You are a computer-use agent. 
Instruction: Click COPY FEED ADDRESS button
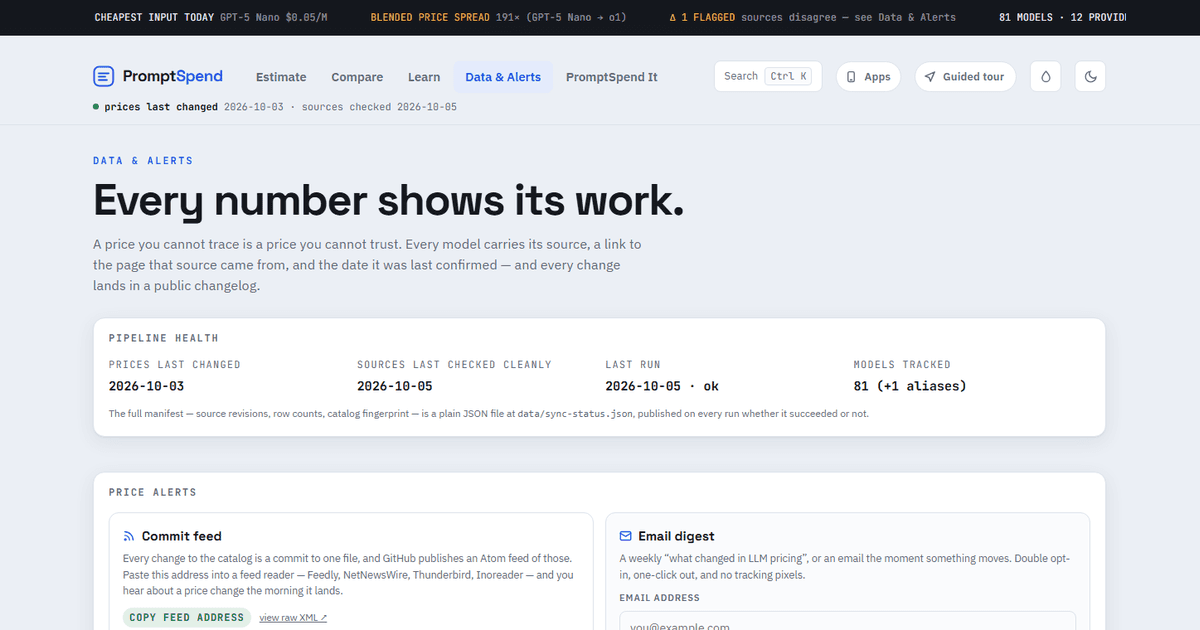click(x=187, y=617)
